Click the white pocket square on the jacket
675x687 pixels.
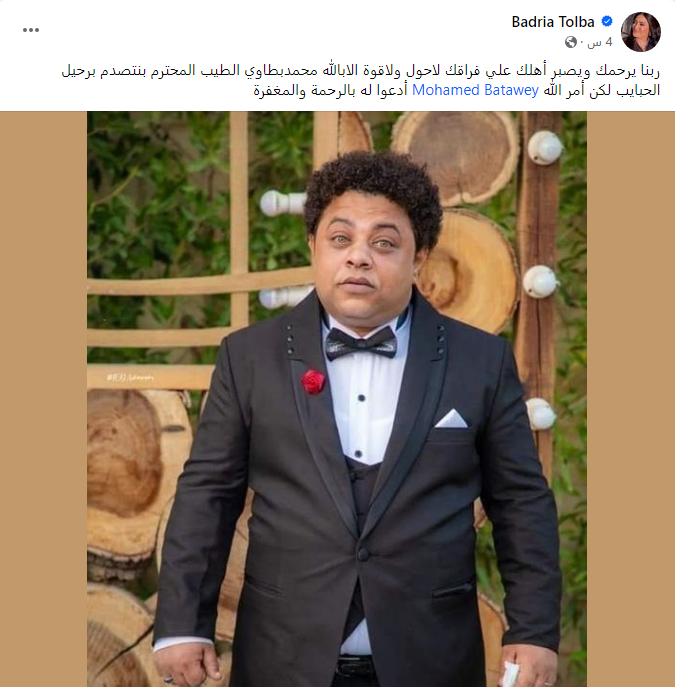tap(451, 418)
